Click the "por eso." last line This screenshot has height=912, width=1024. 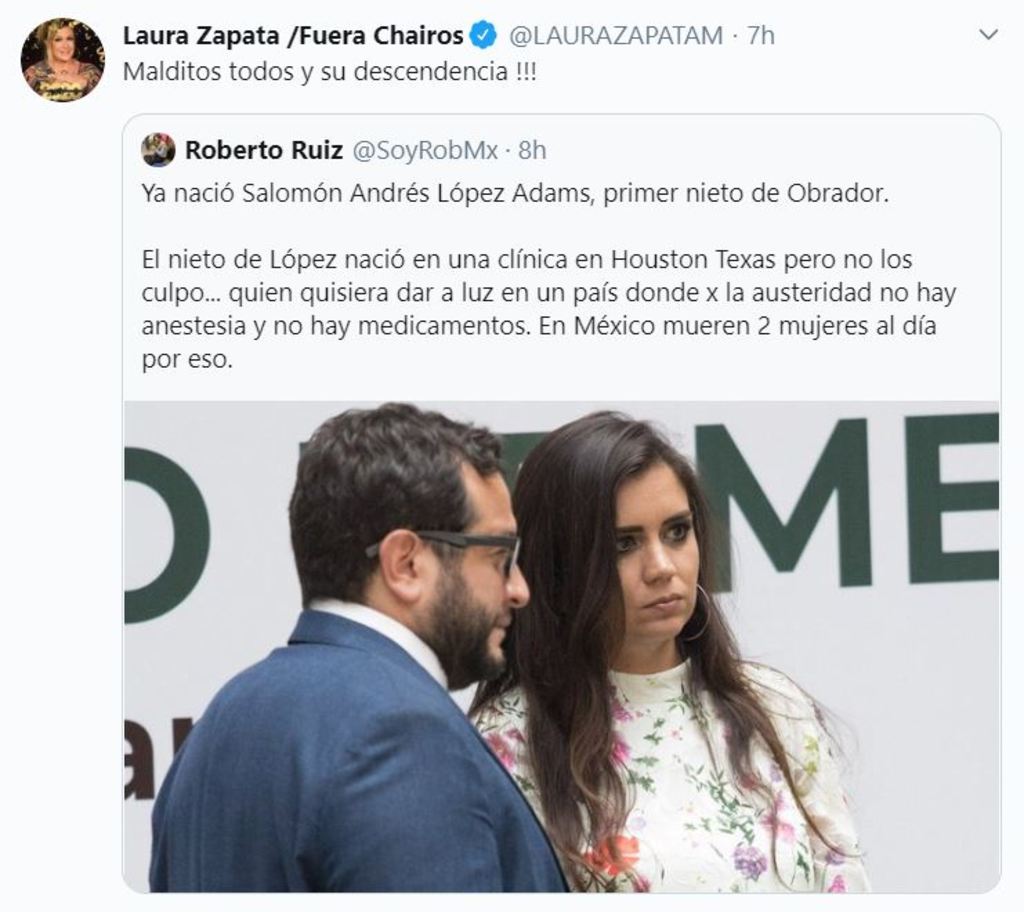[187, 359]
